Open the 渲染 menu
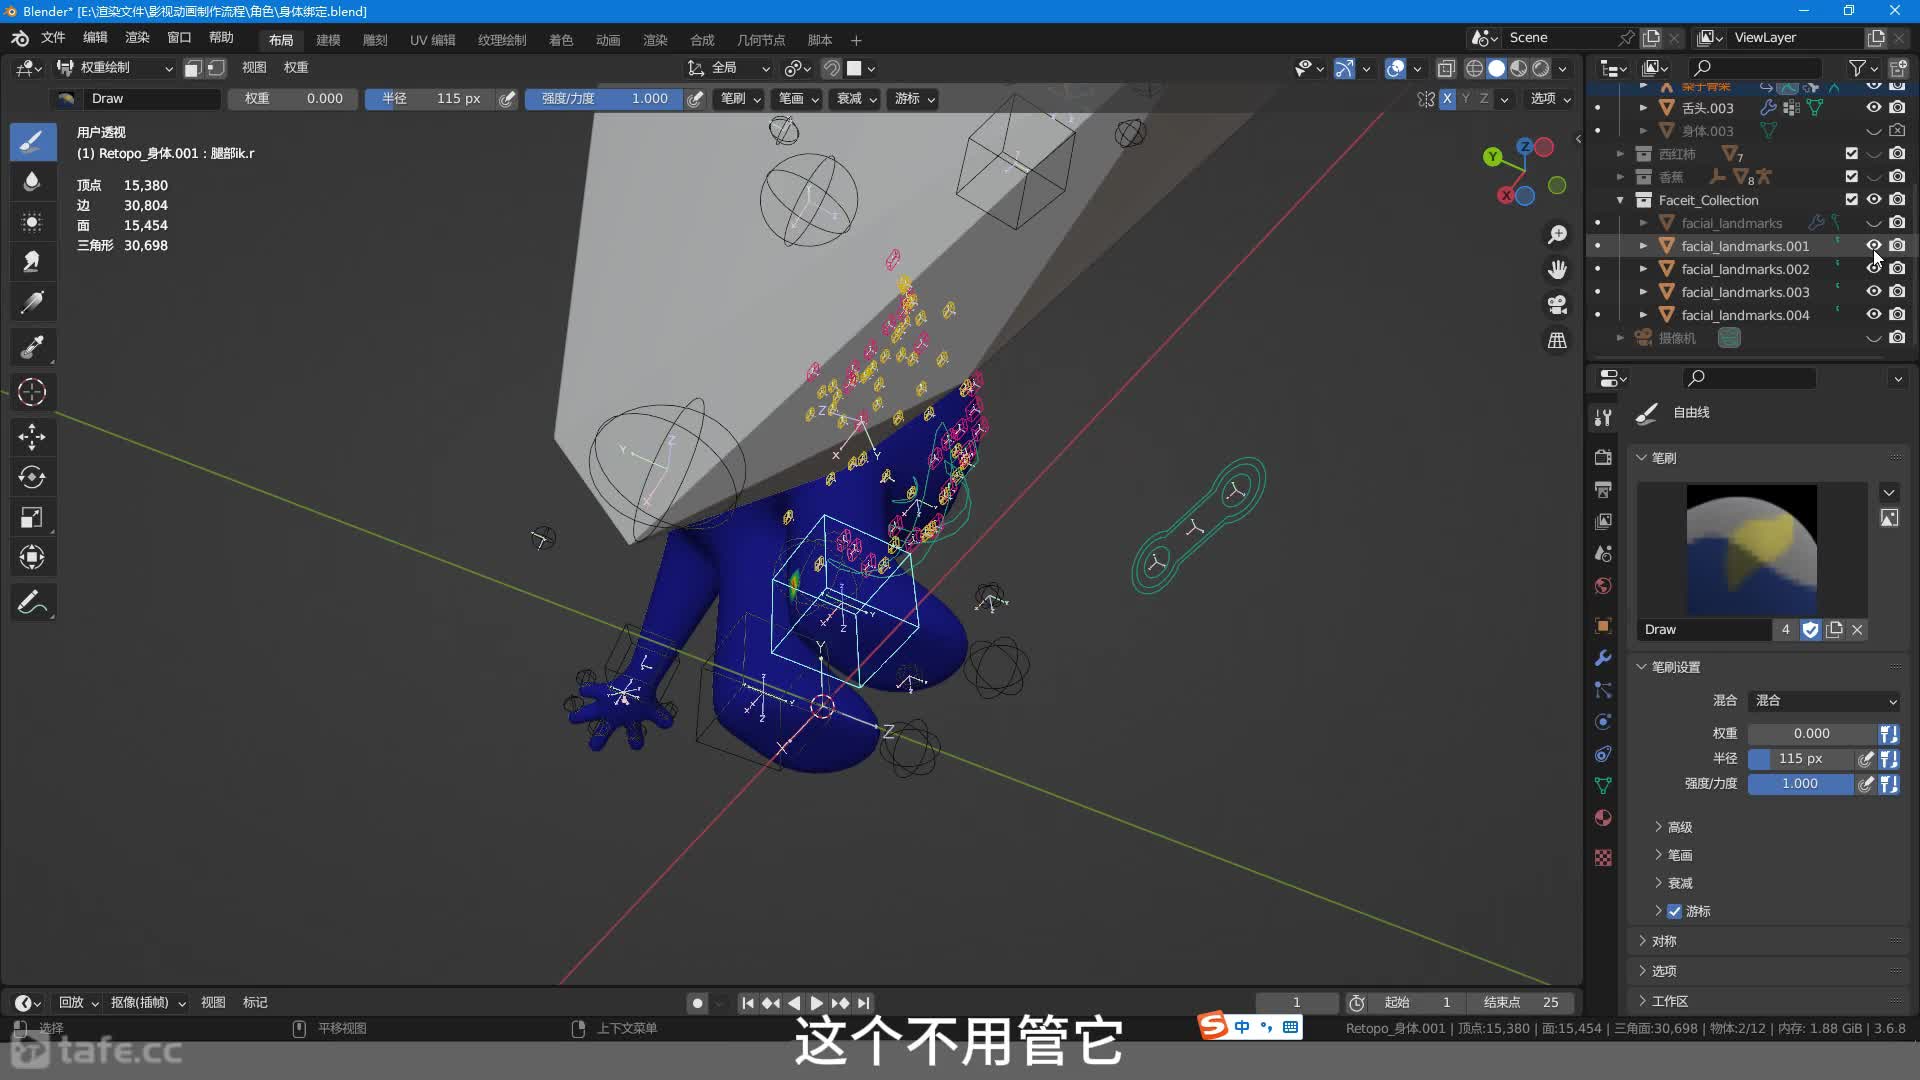The image size is (1920, 1080). click(x=137, y=38)
